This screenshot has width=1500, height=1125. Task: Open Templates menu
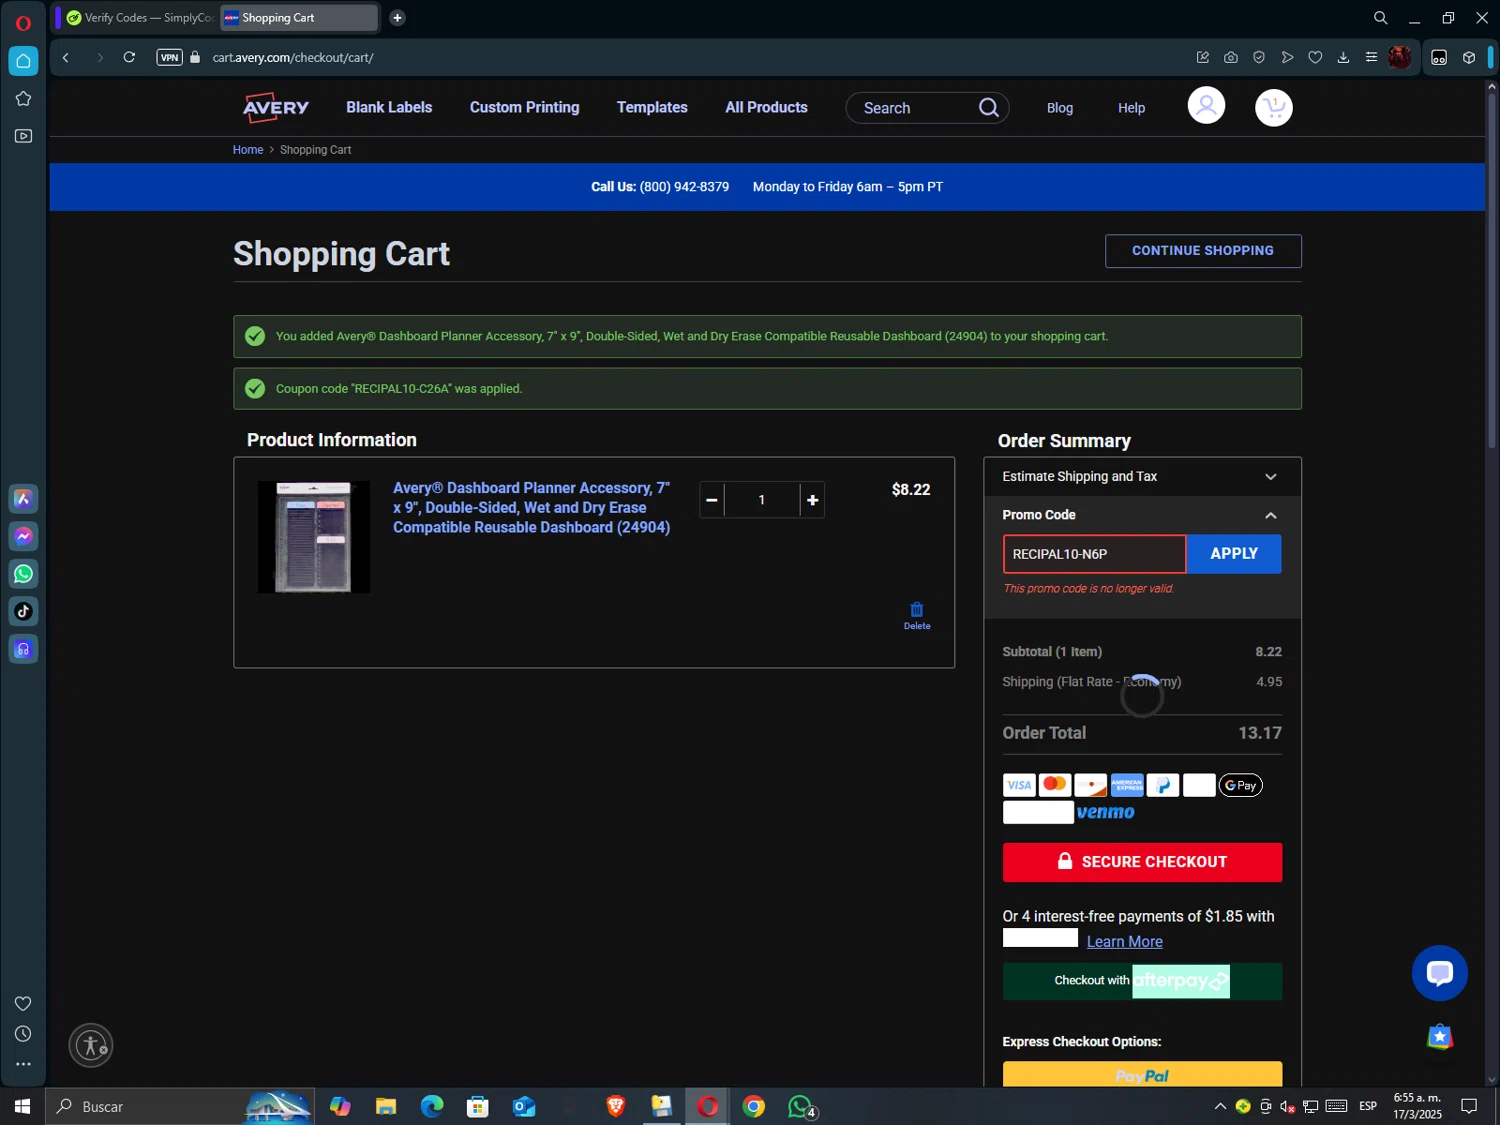[x=652, y=107]
